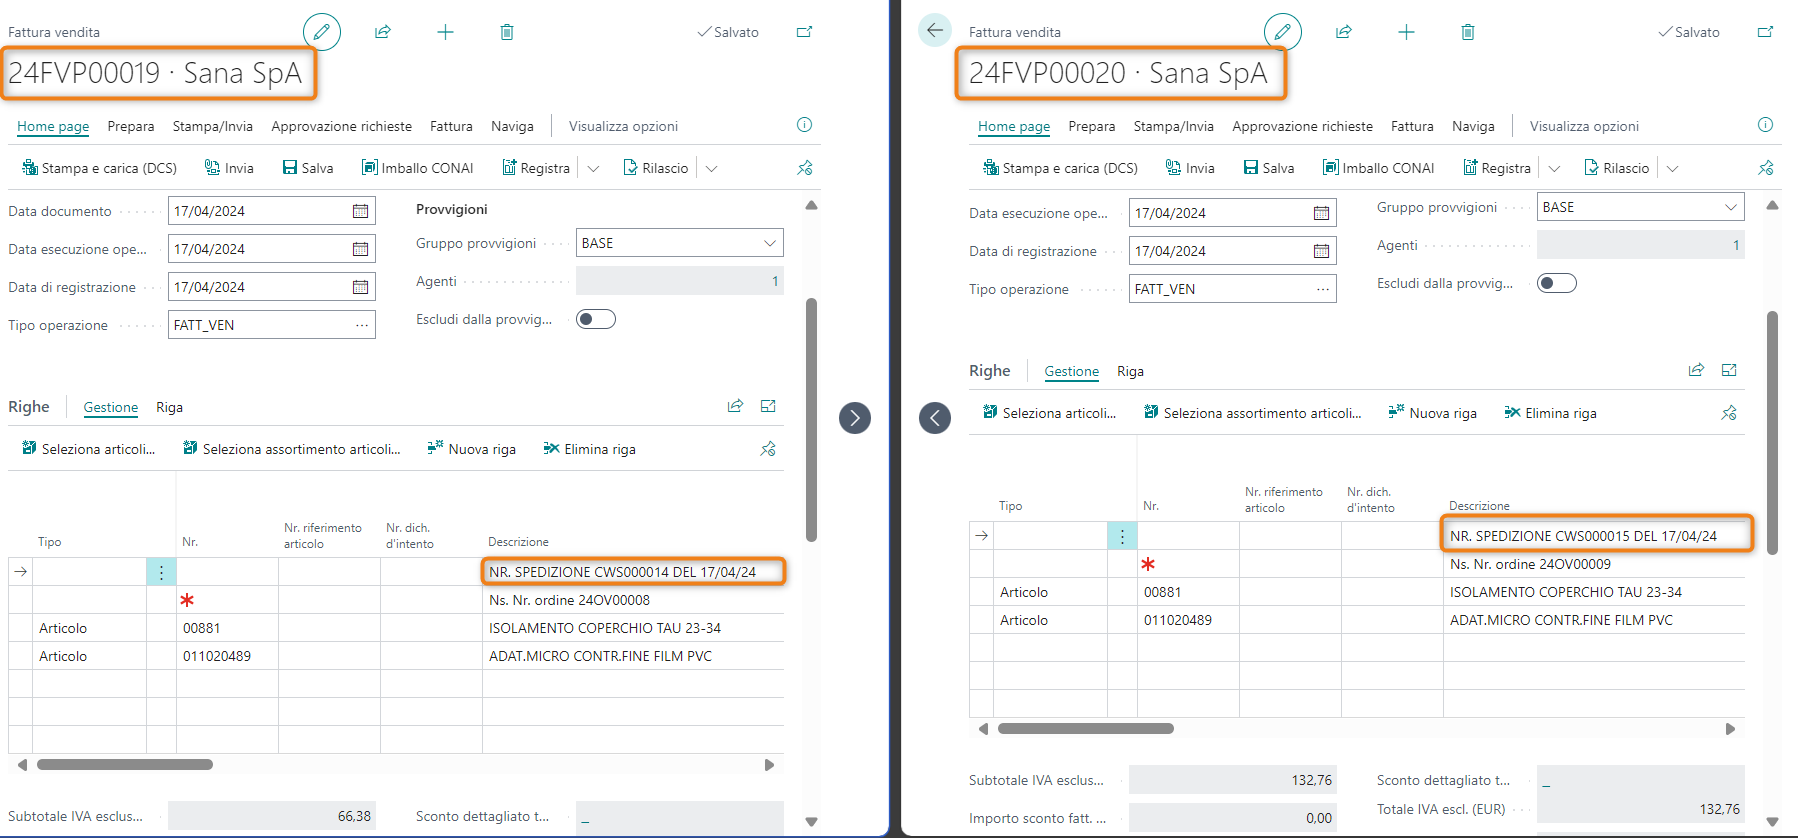This screenshot has height=838, width=1798.
Task: Open calendar picker for left Data documento
Action: point(360,211)
